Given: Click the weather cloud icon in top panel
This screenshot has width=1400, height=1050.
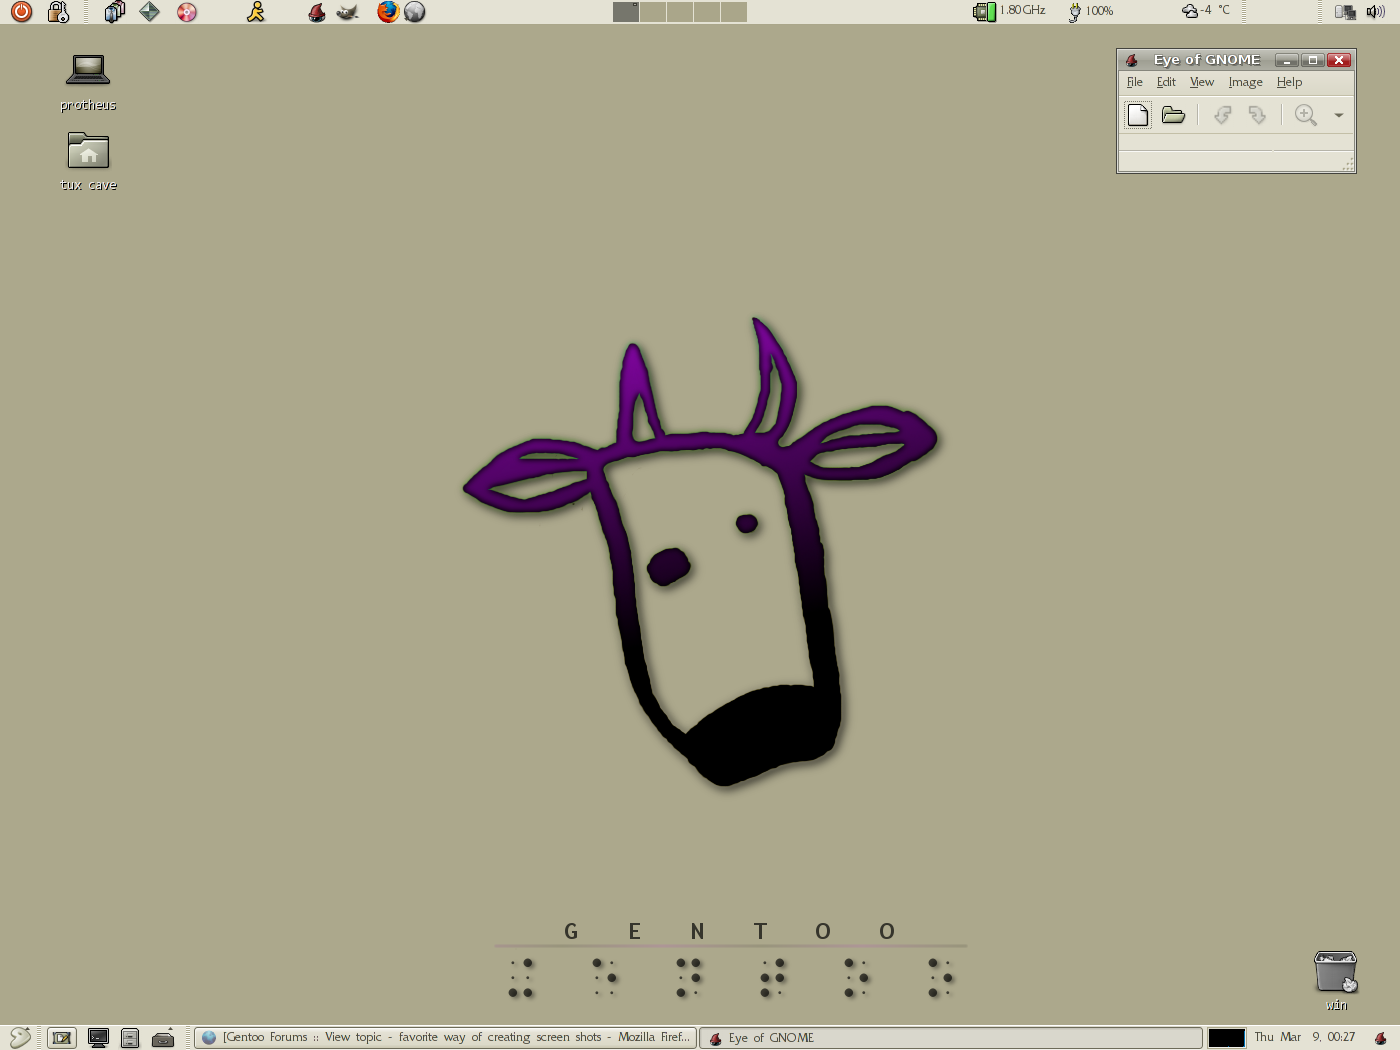Looking at the screenshot, I should click(x=1190, y=11).
